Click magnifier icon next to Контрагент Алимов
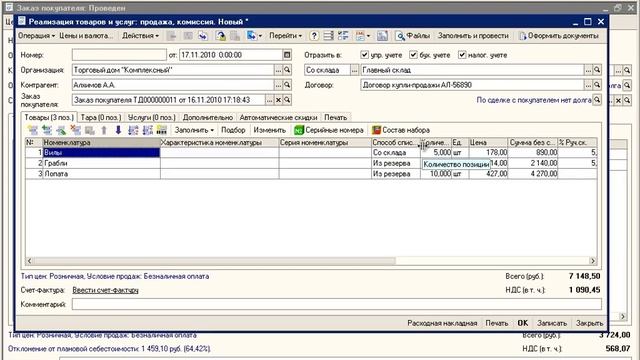 (x=287, y=85)
